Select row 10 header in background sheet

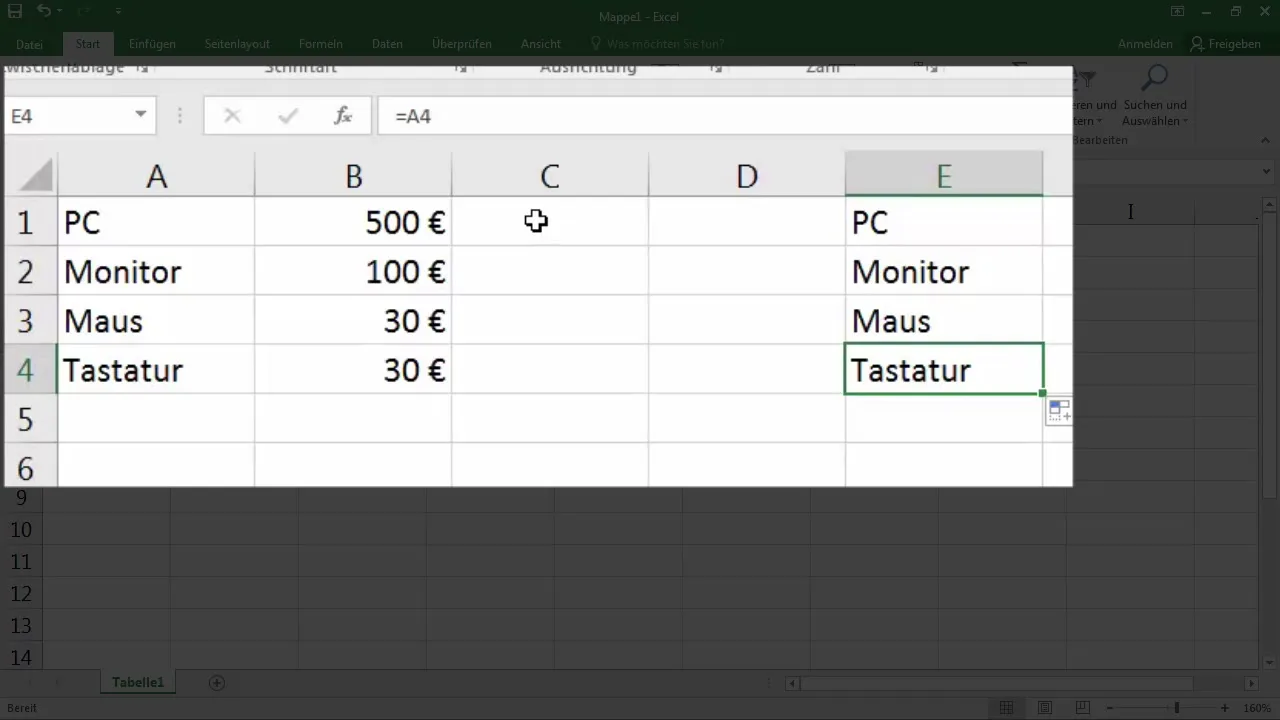21,530
